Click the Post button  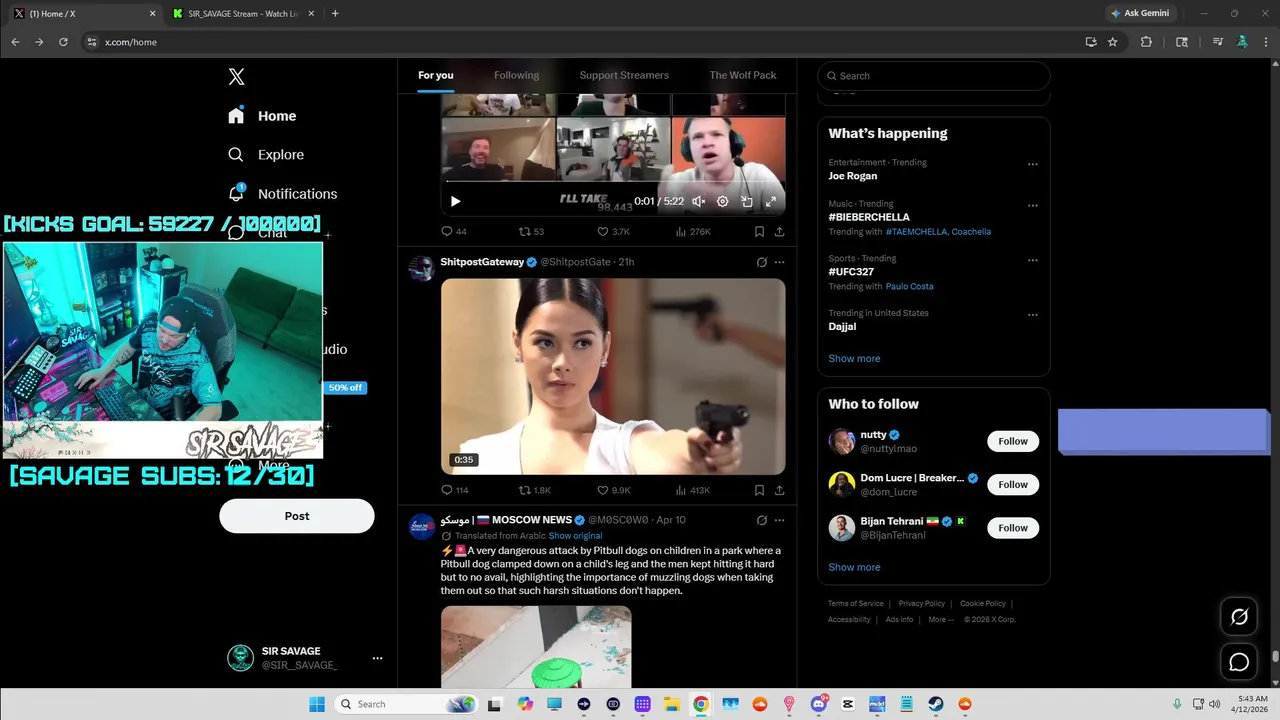tap(297, 516)
